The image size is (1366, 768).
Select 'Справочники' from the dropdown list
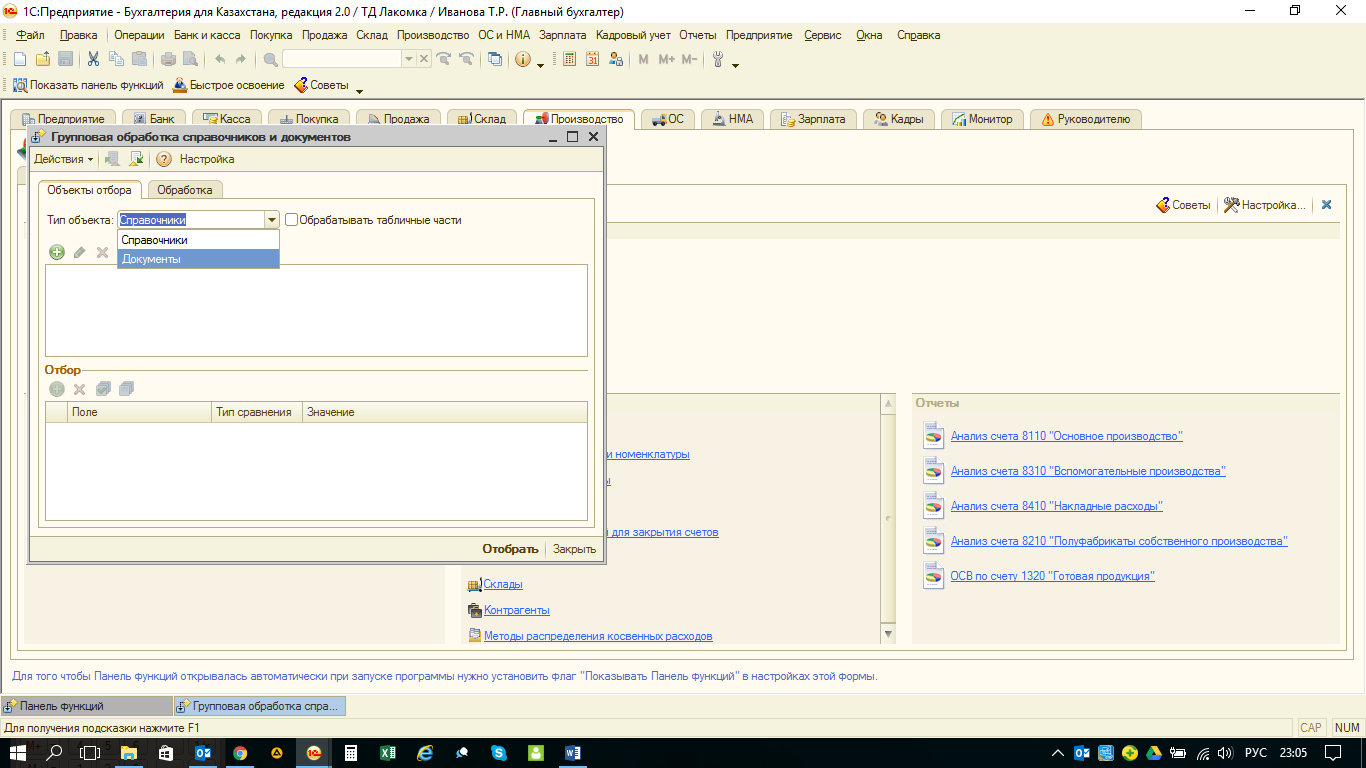(x=198, y=240)
